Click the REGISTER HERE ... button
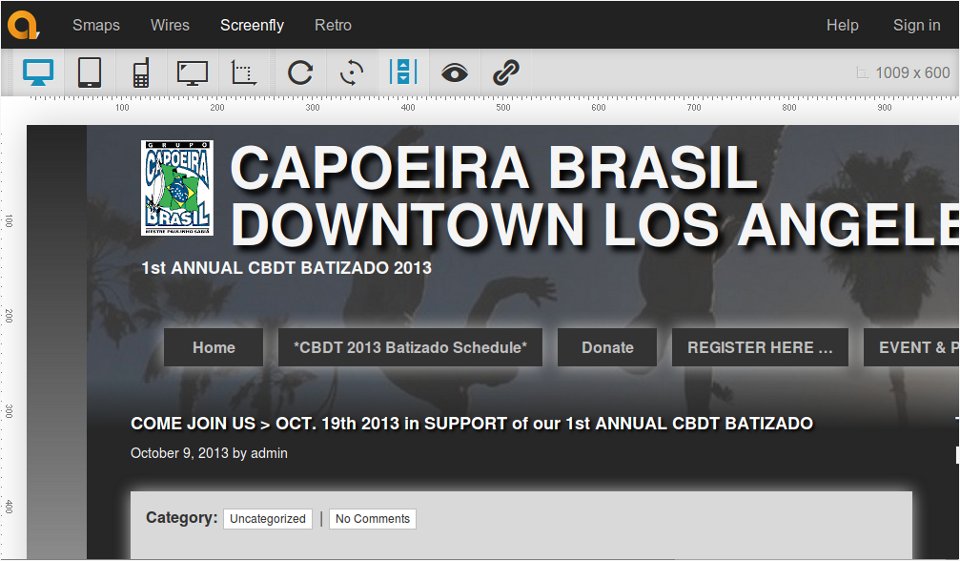Viewport: 960px width, 561px height. [760, 347]
